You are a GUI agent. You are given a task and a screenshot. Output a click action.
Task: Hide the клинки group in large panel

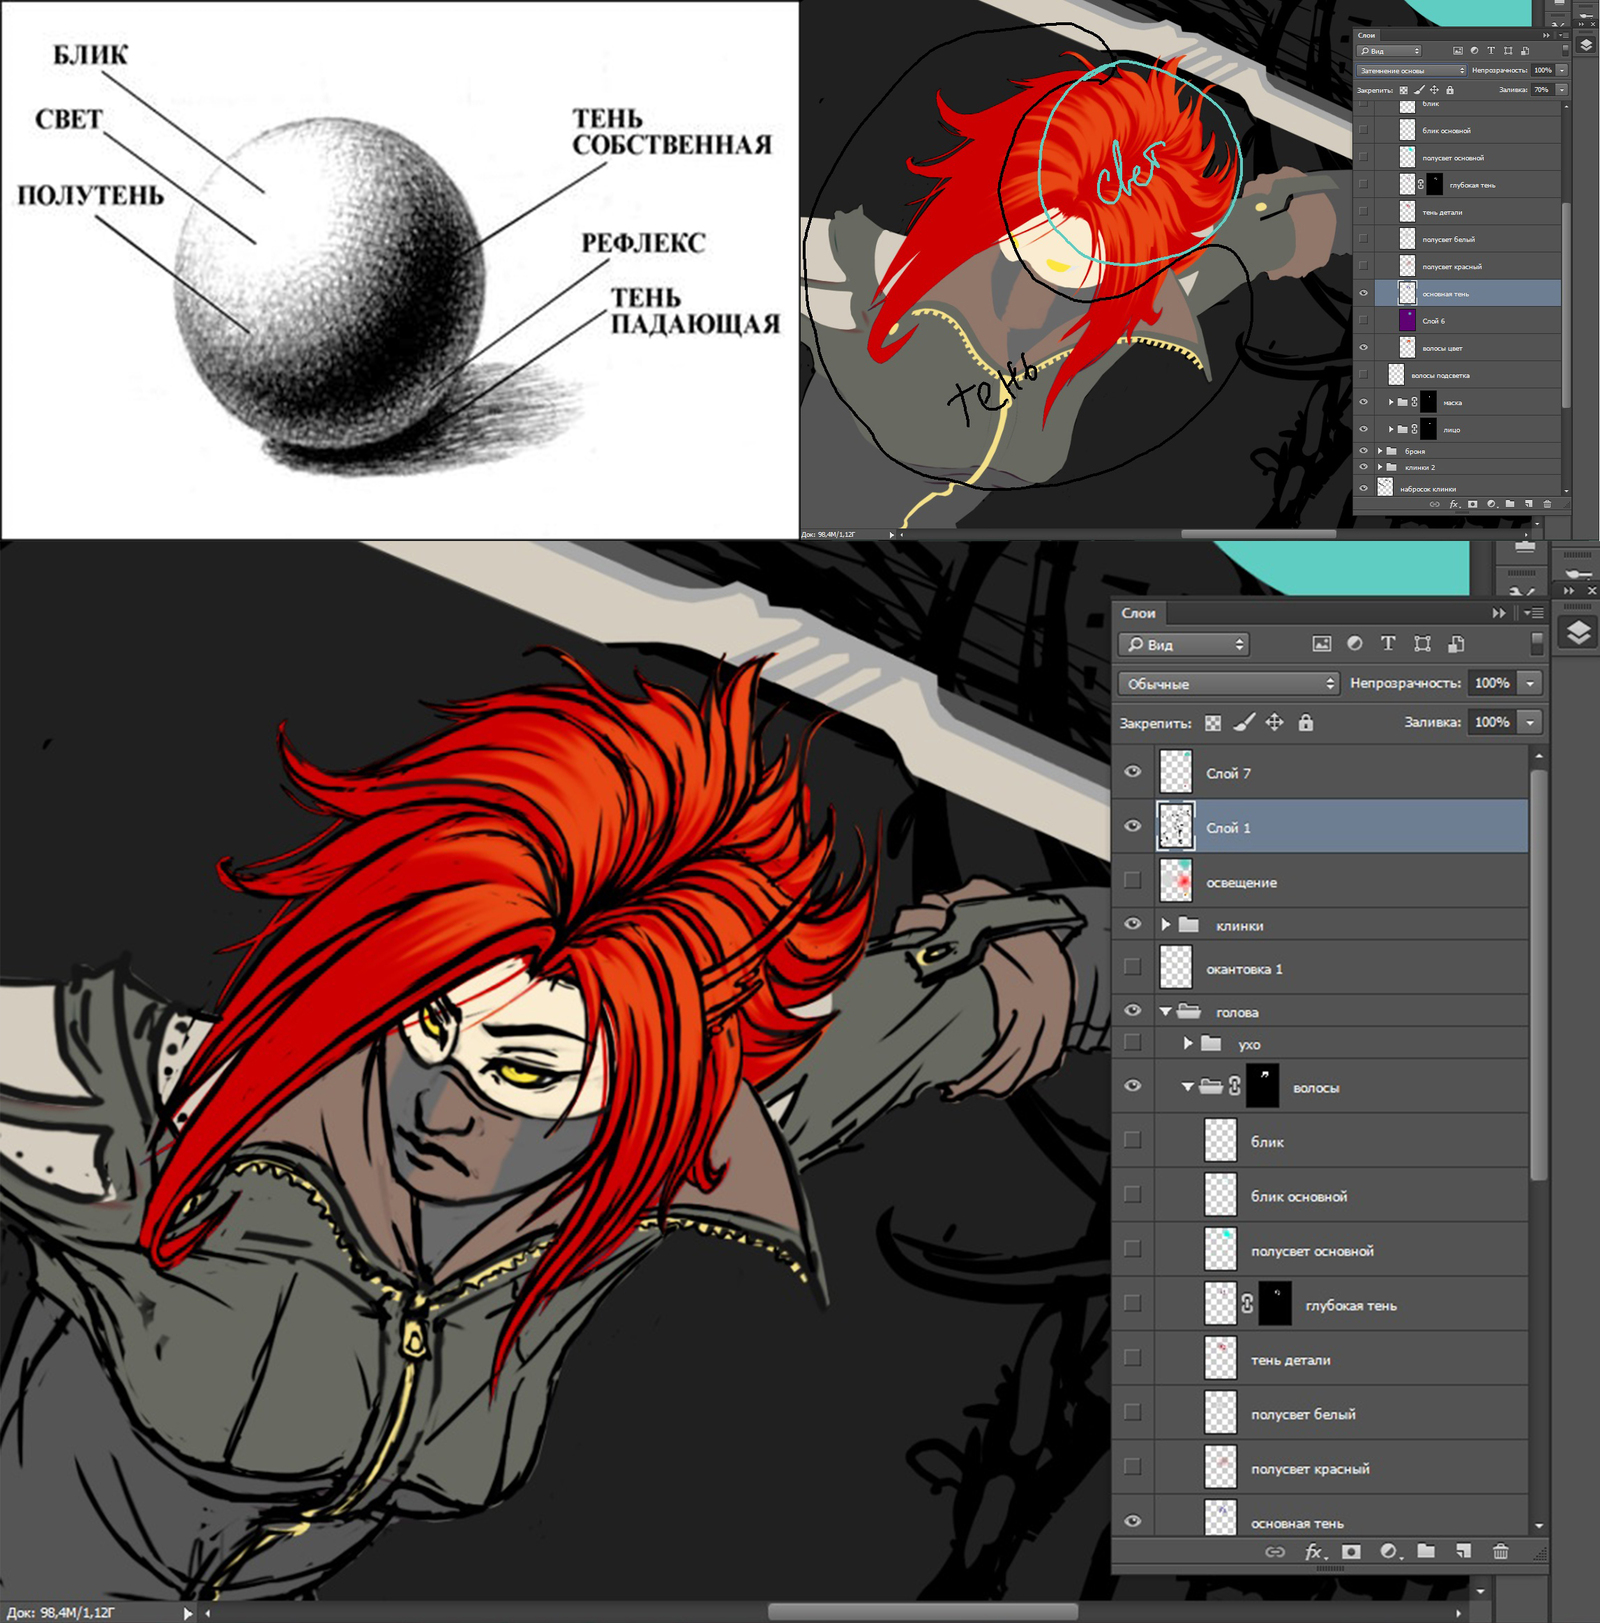(x=1132, y=924)
